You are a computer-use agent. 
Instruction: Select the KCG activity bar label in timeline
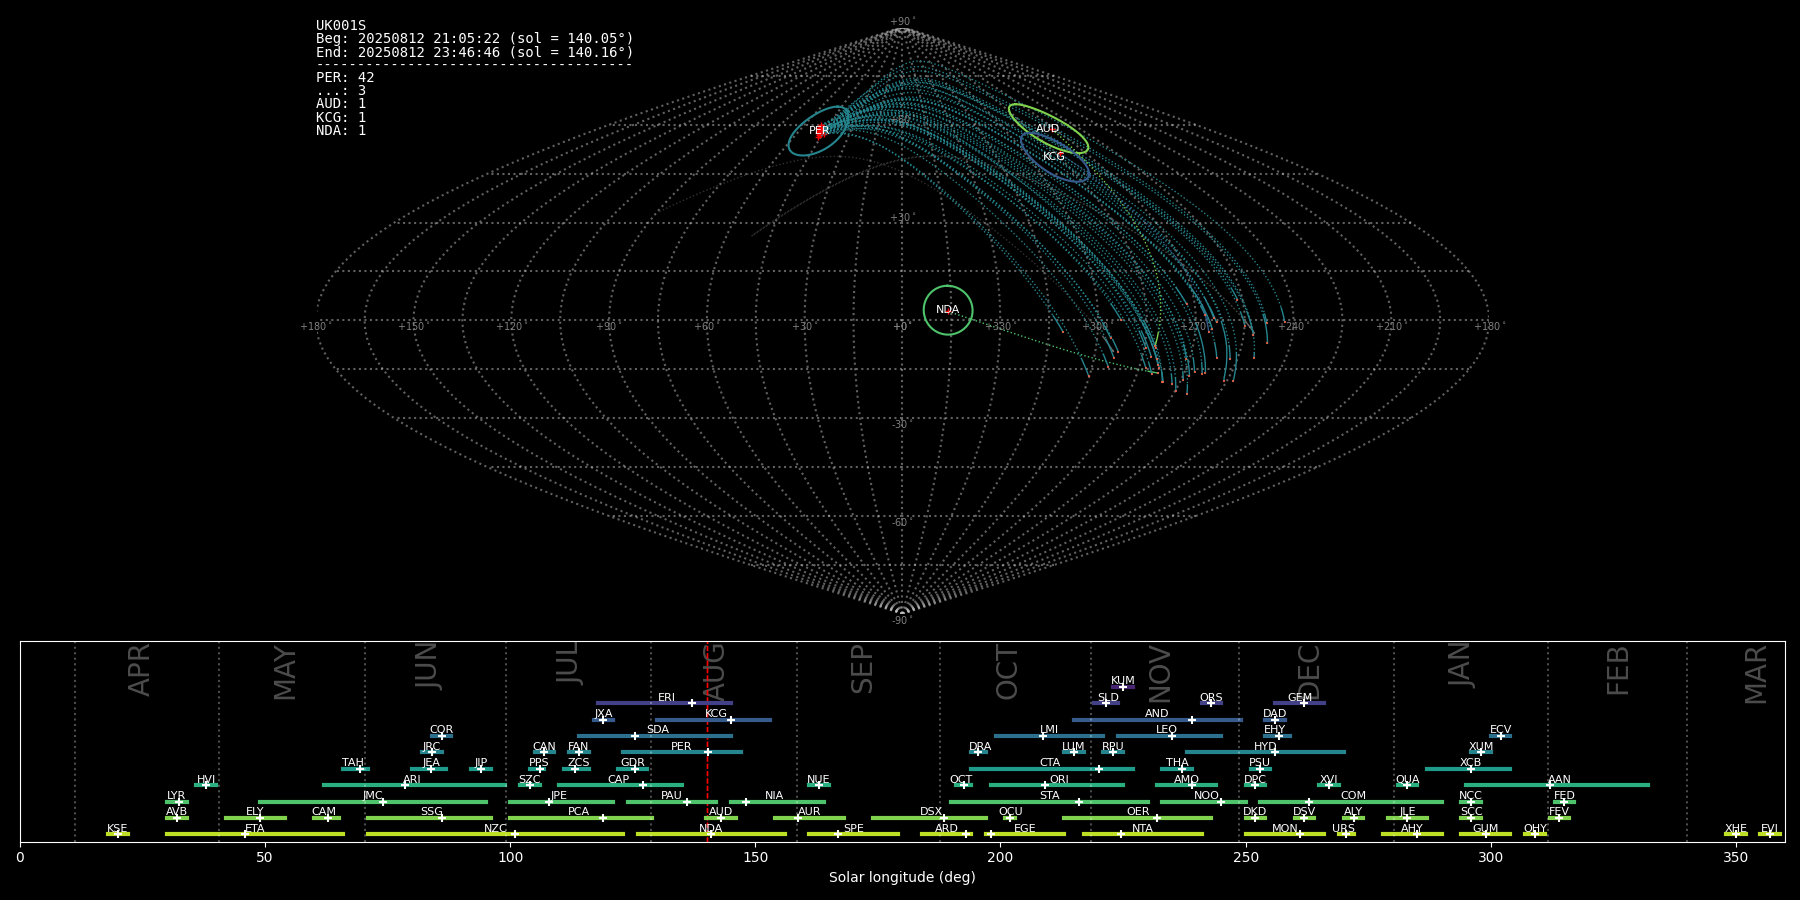point(716,714)
